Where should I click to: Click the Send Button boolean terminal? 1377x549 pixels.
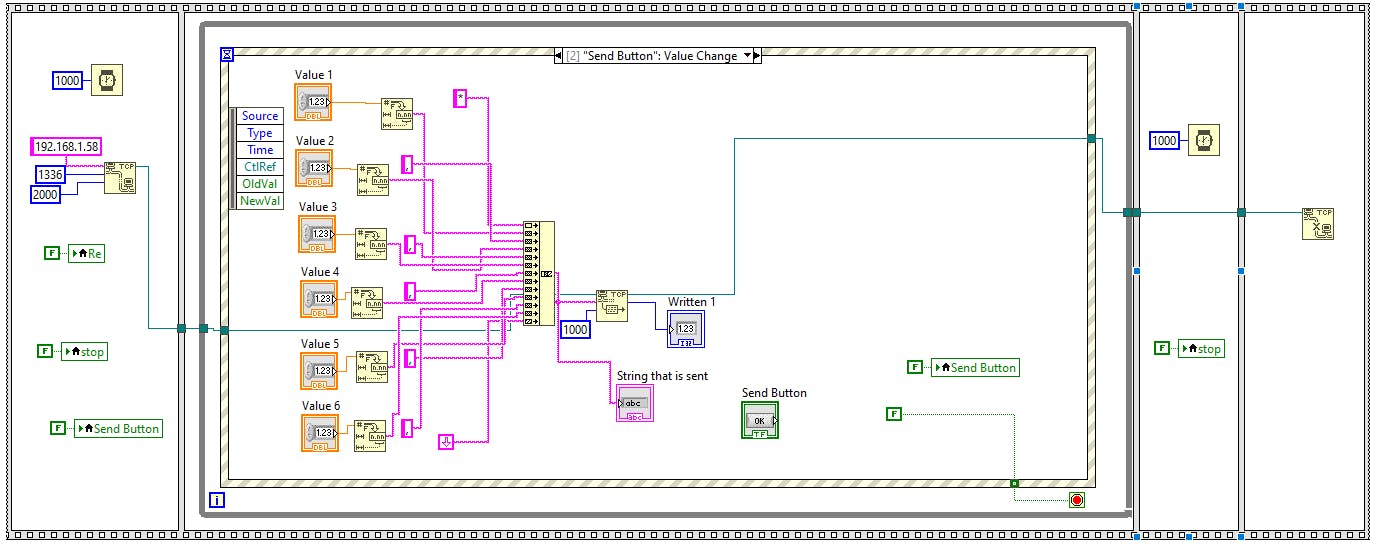(x=759, y=420)
